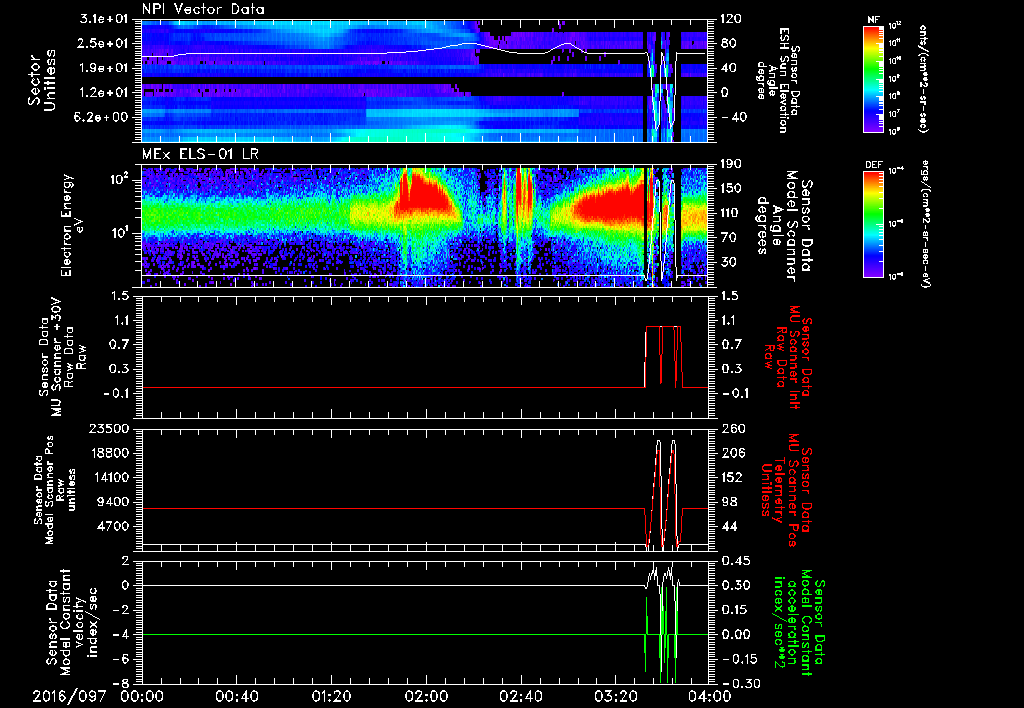Click the velocity and acceleration plot panel
The height and width of the screenshot is (708, 1024).
[x=424, y=622]
